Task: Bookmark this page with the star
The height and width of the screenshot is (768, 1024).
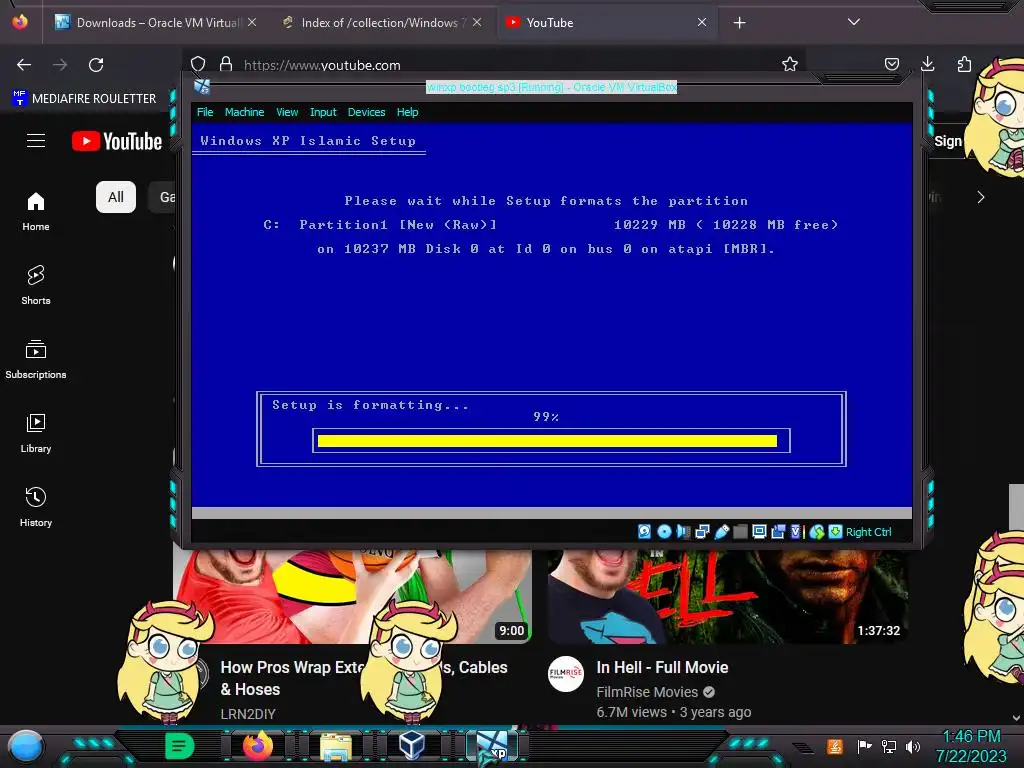Action: (790, 64)
